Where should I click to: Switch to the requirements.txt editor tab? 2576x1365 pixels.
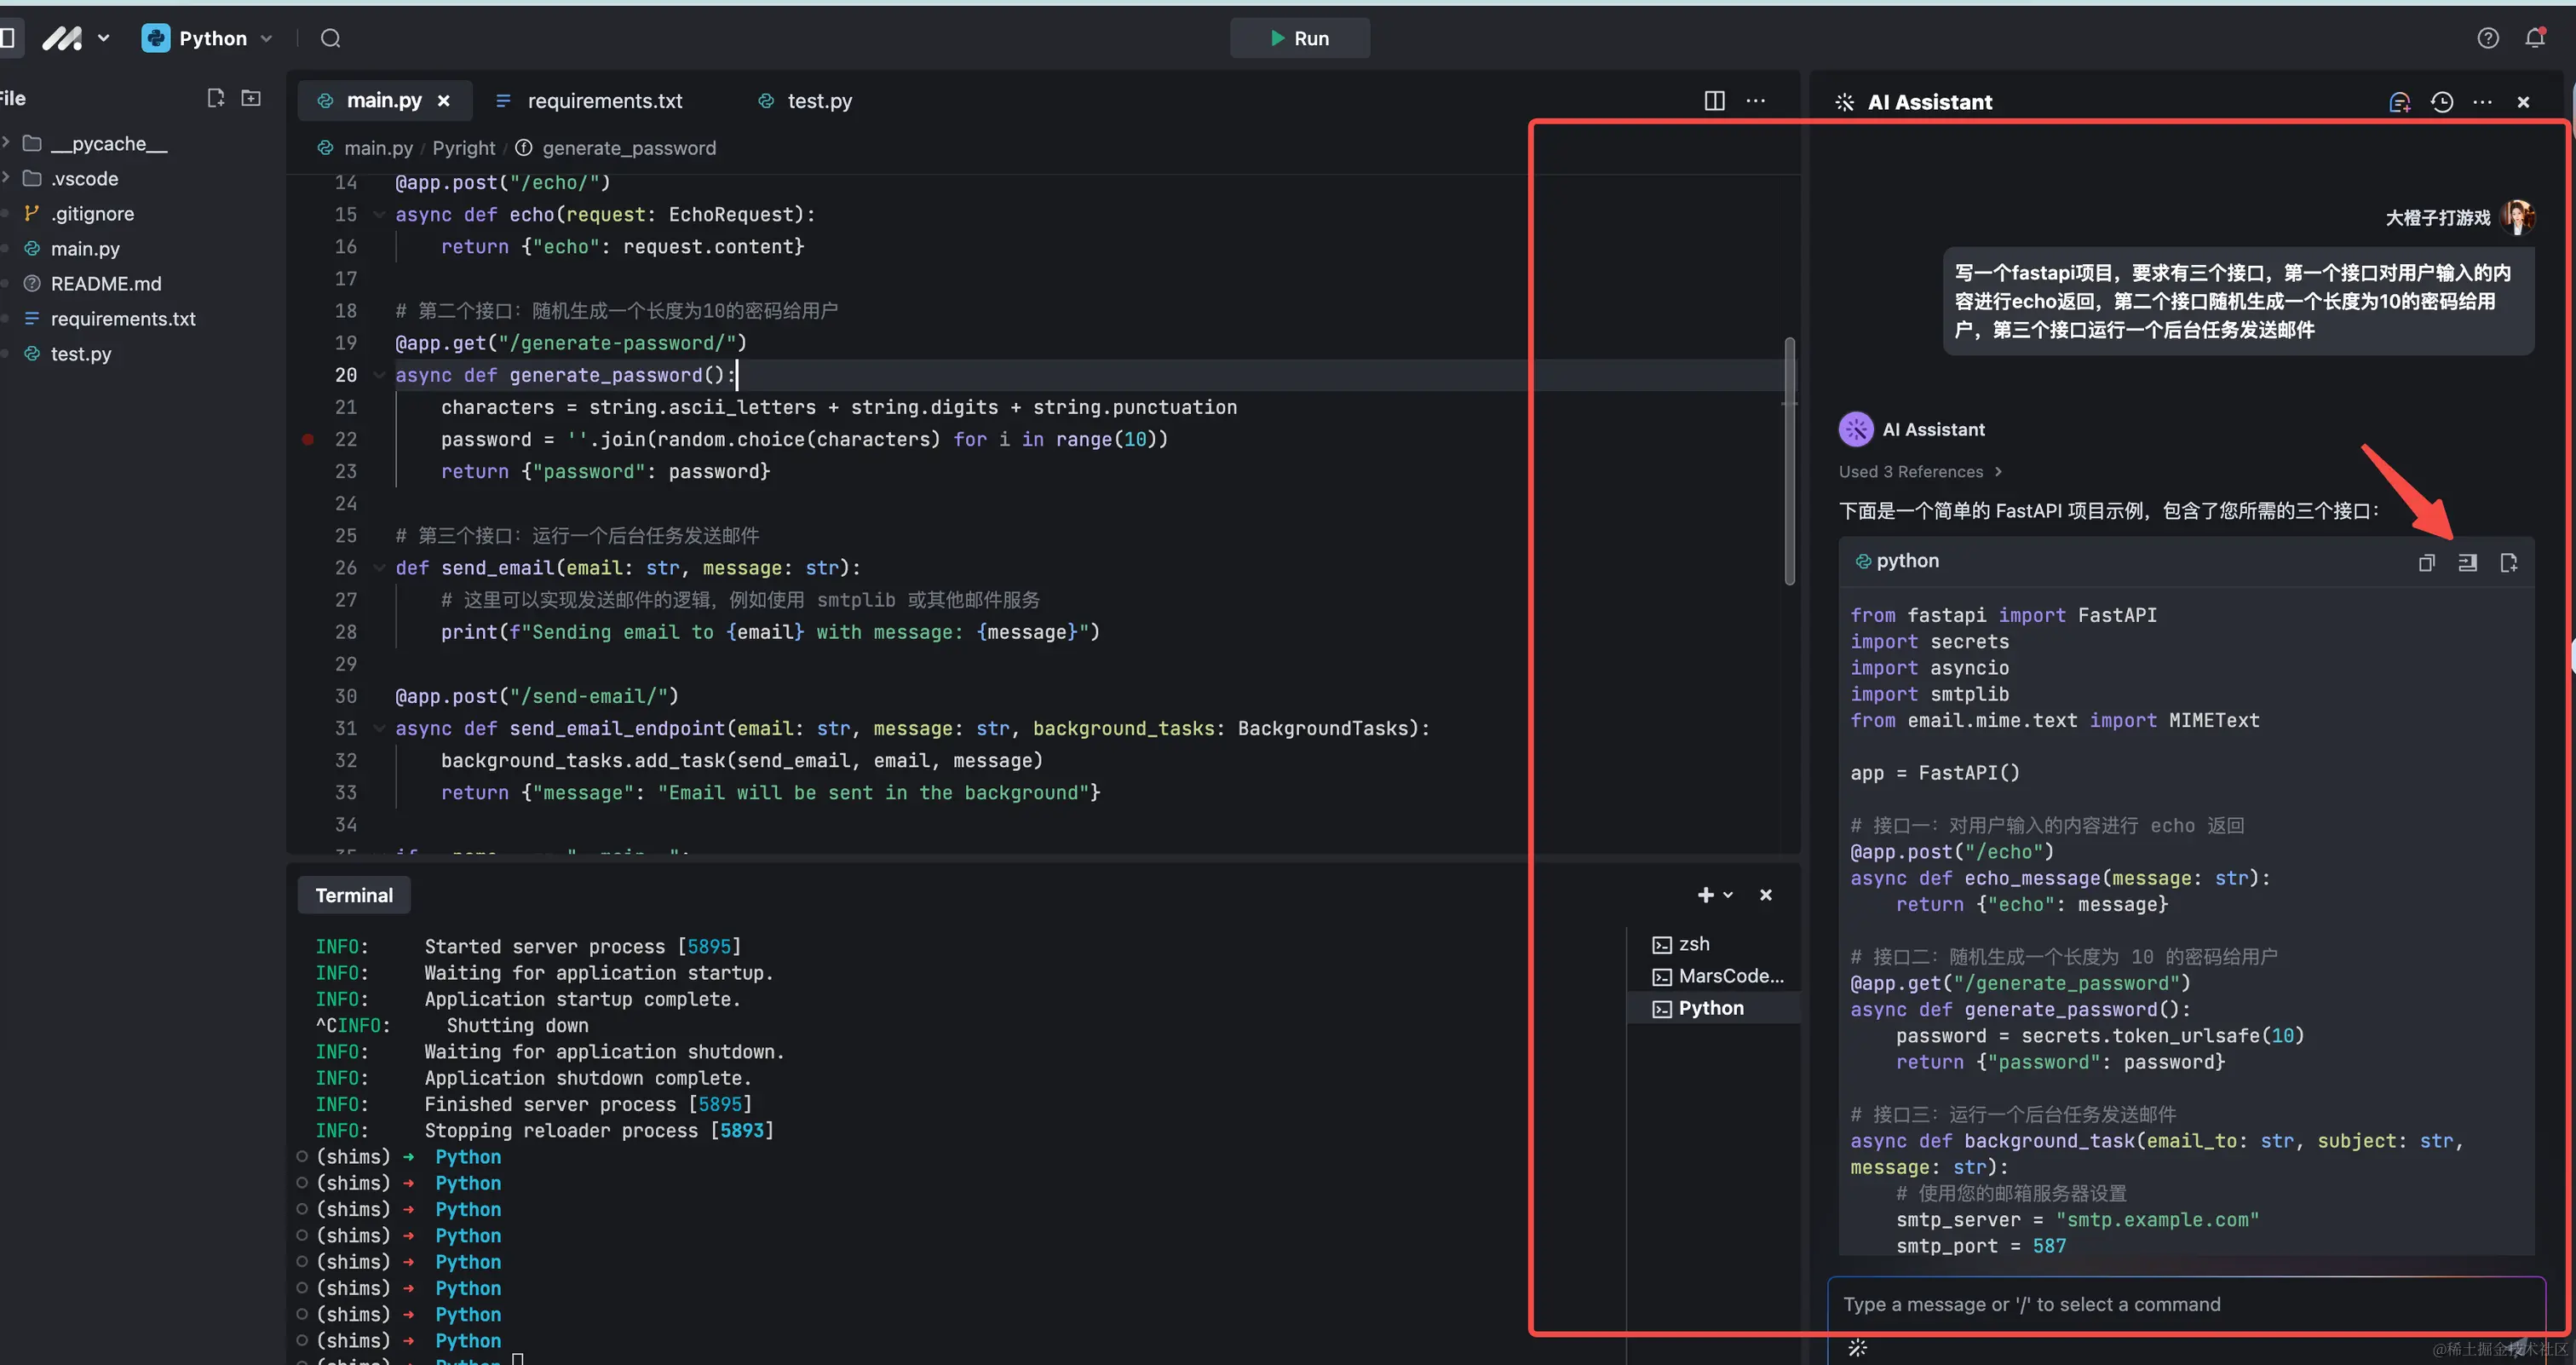[x=604, y=101]
